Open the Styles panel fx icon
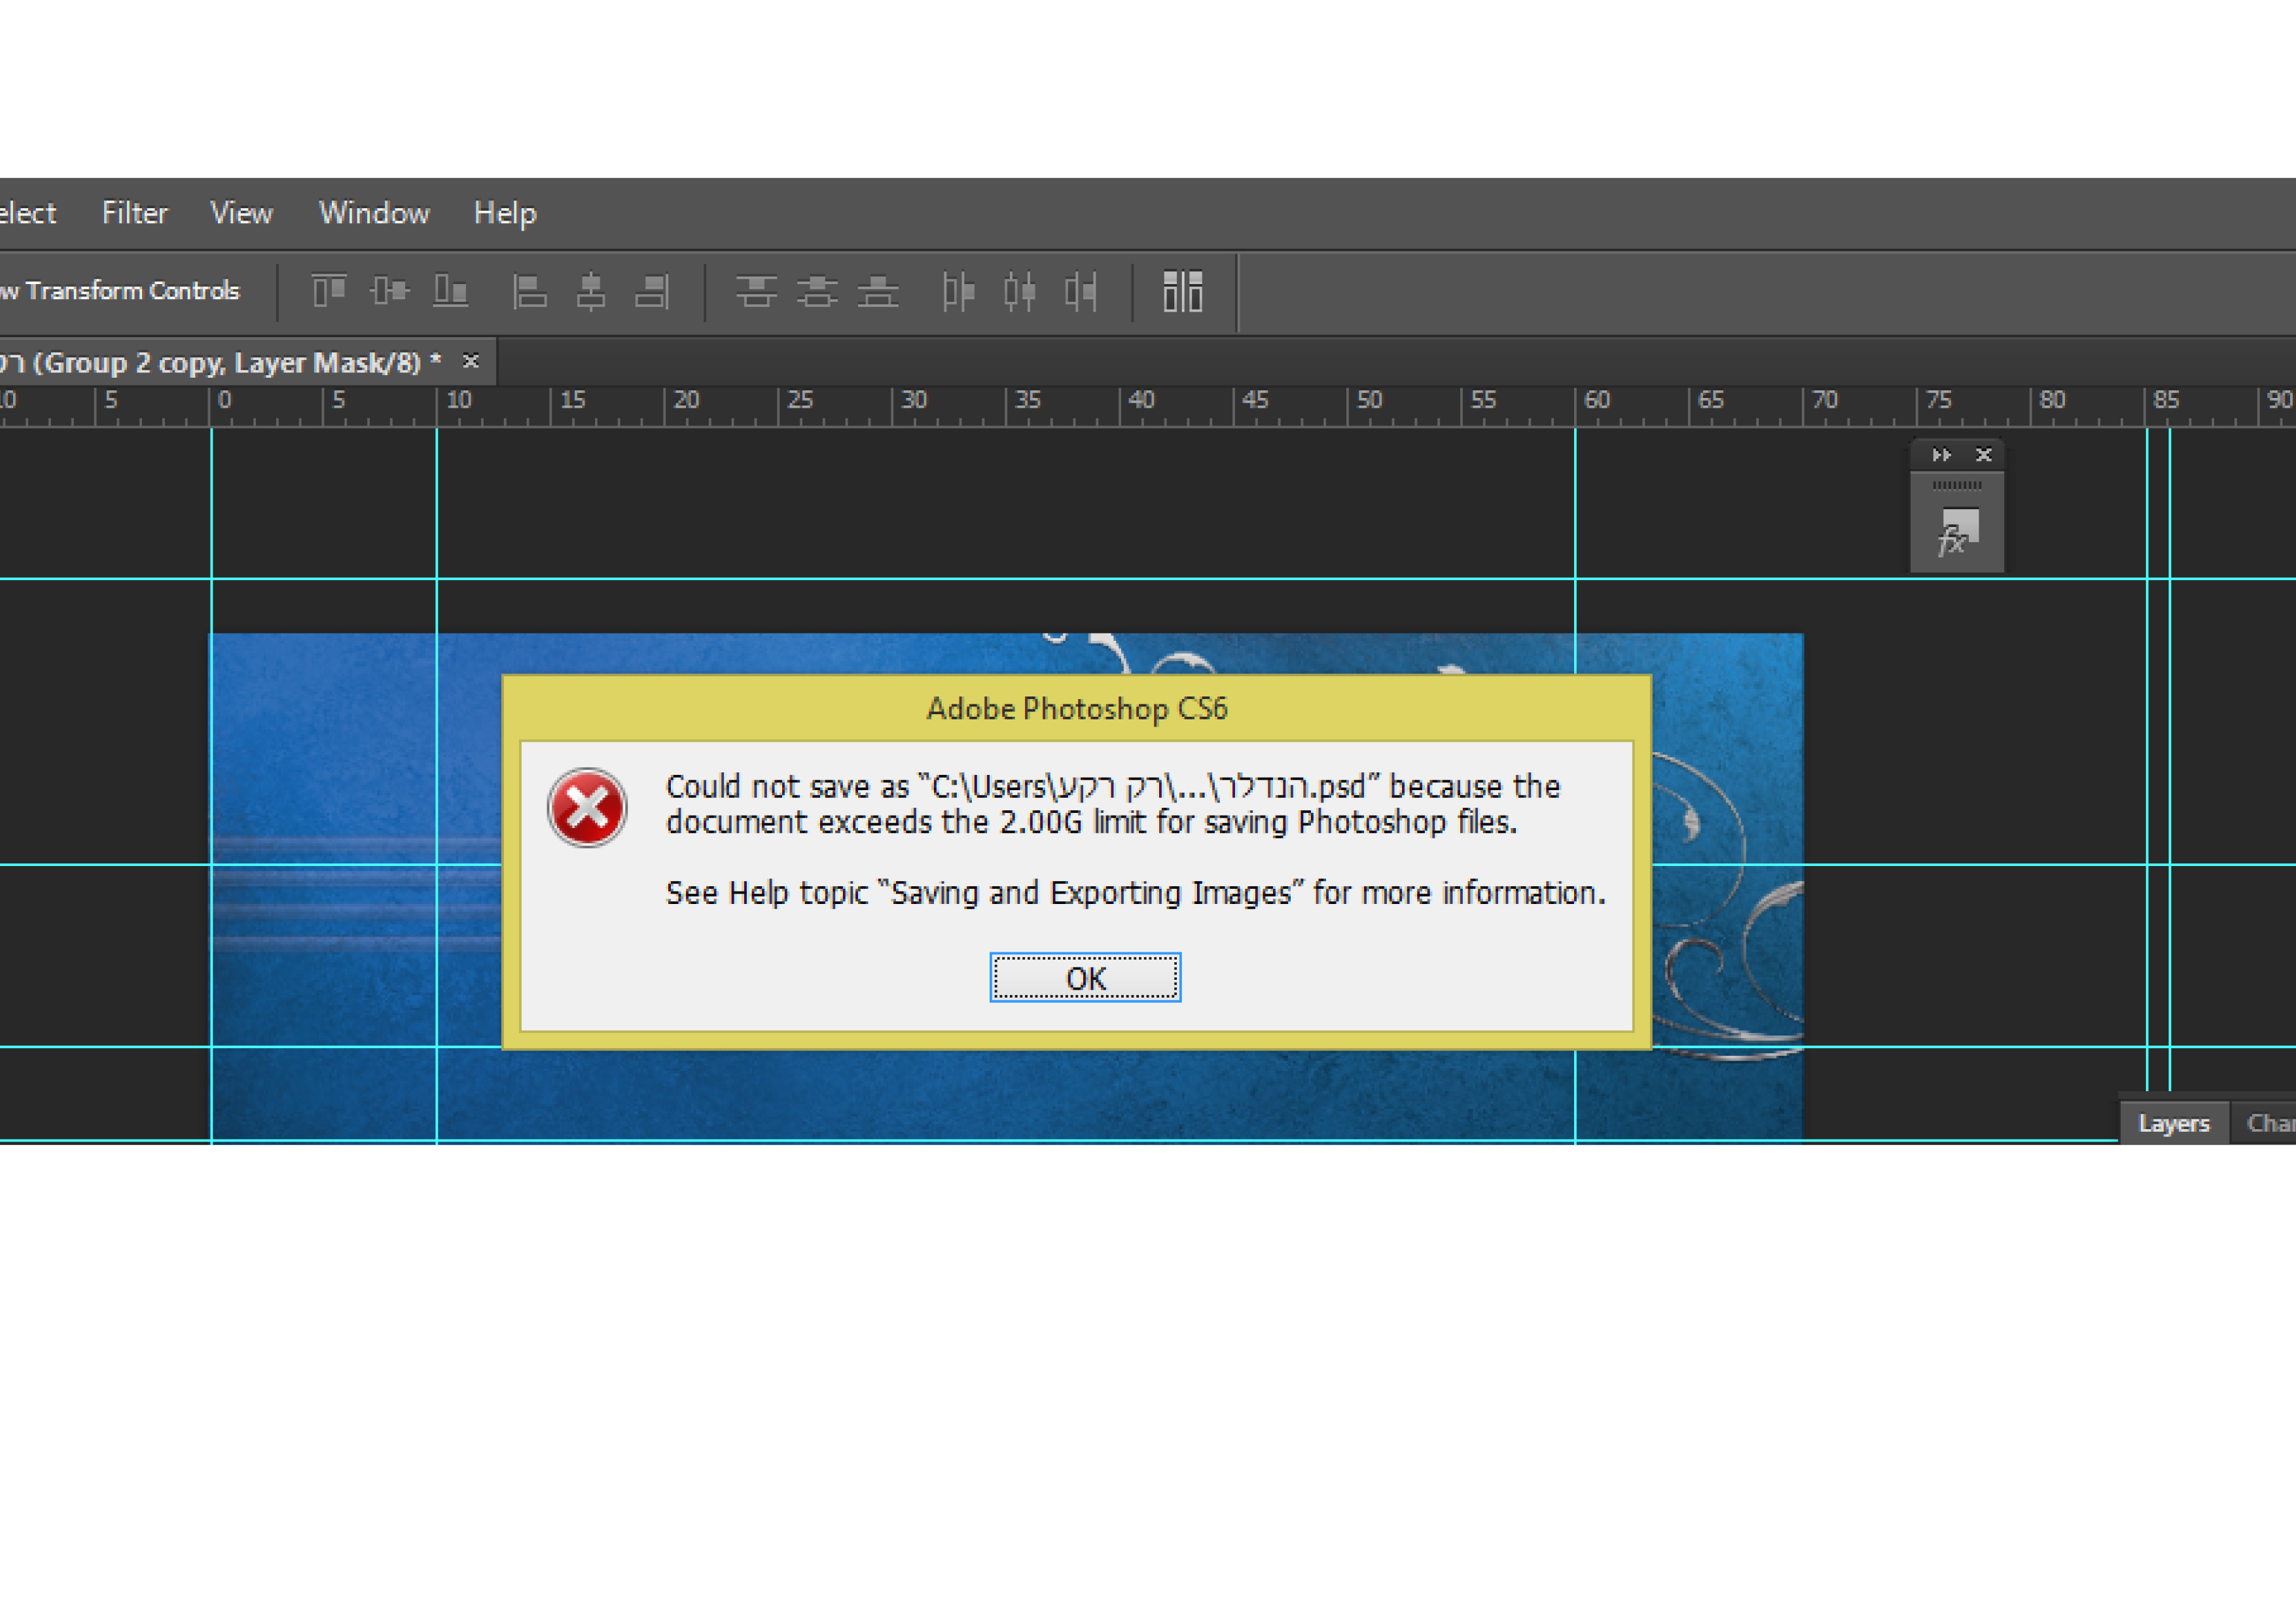The width and height of the screenshot is (2296, 1624). click(1957, 533)
